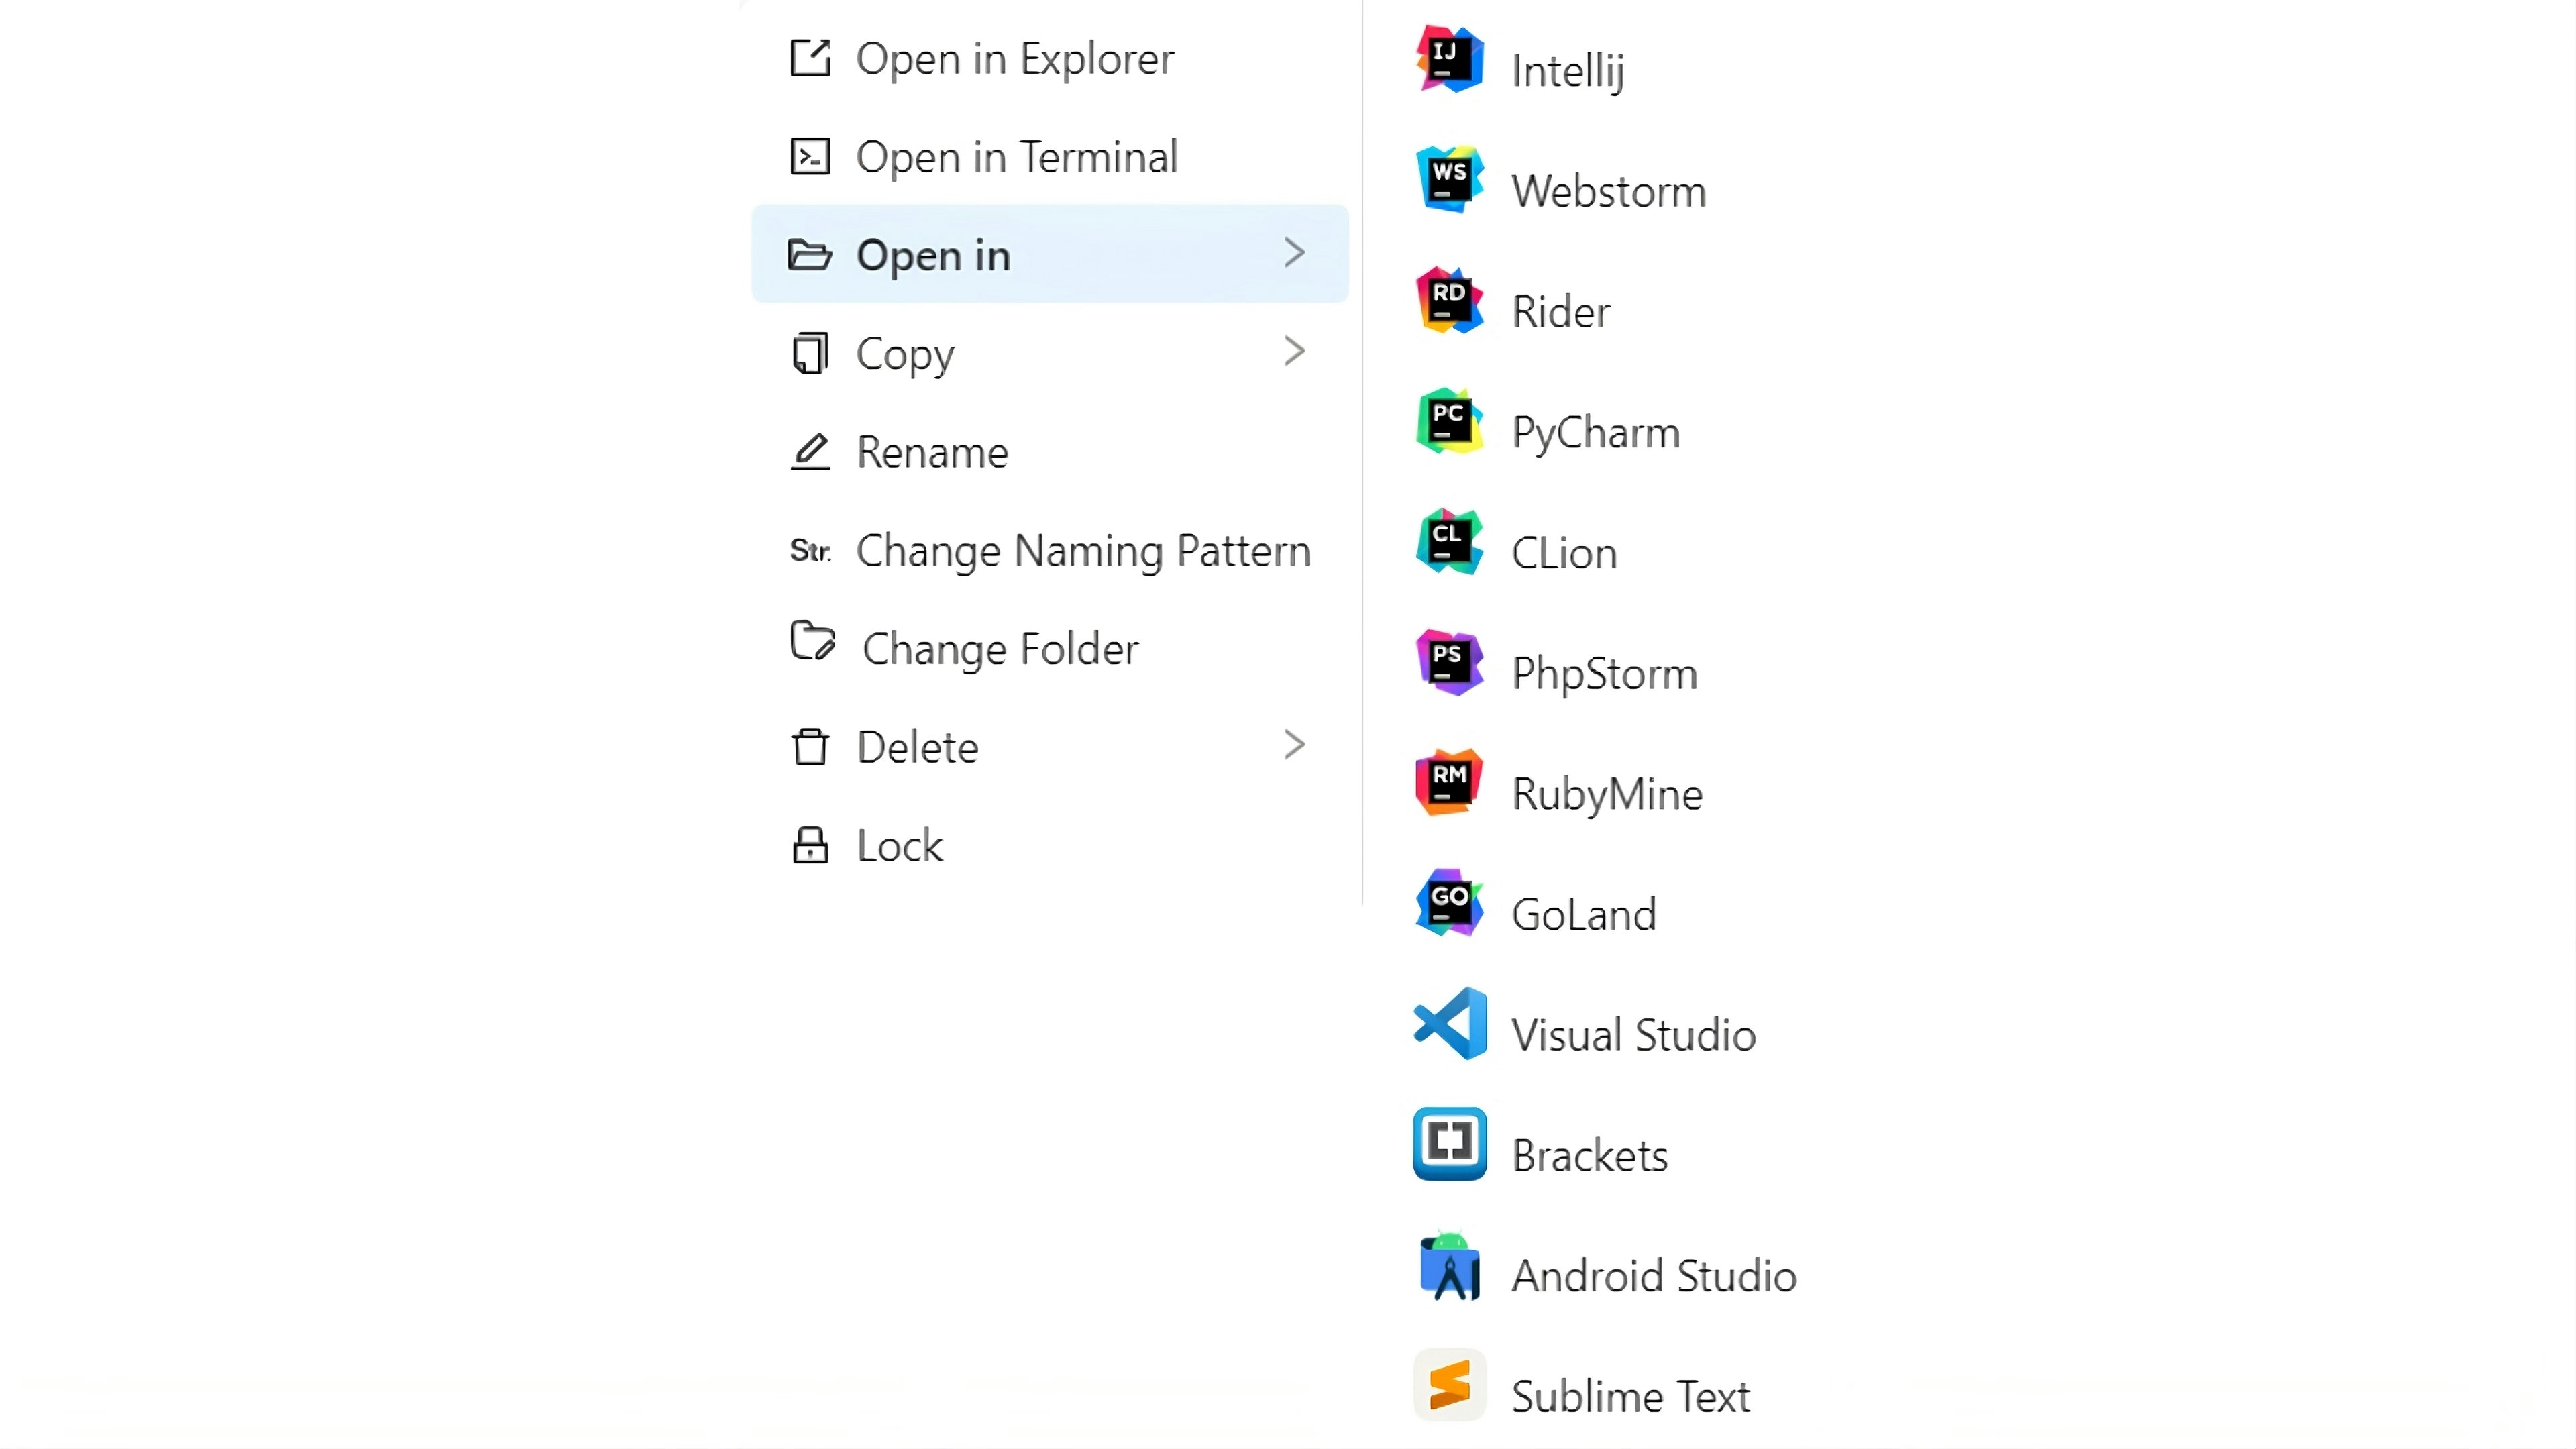Click the Rider logo icon
The image size is (2576, 1449).
coord(1449,300)
